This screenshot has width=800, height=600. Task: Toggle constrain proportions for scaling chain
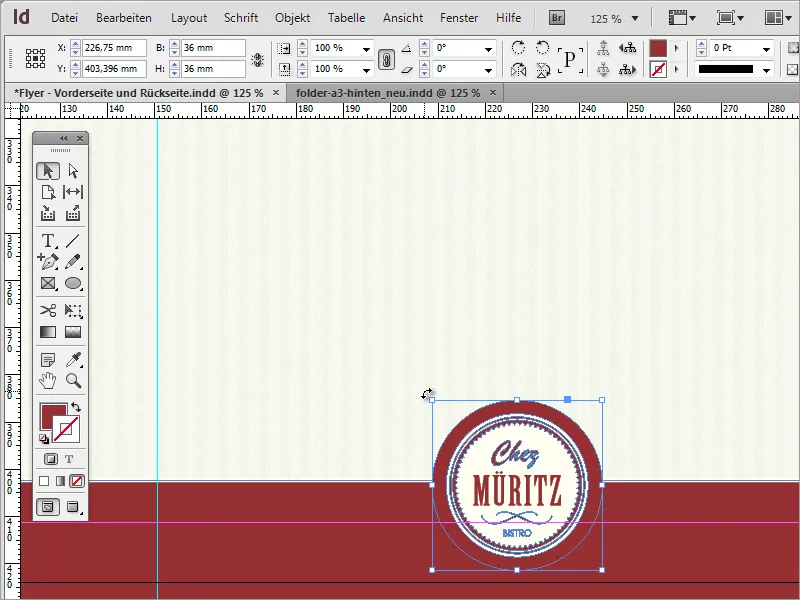(386, 60)
